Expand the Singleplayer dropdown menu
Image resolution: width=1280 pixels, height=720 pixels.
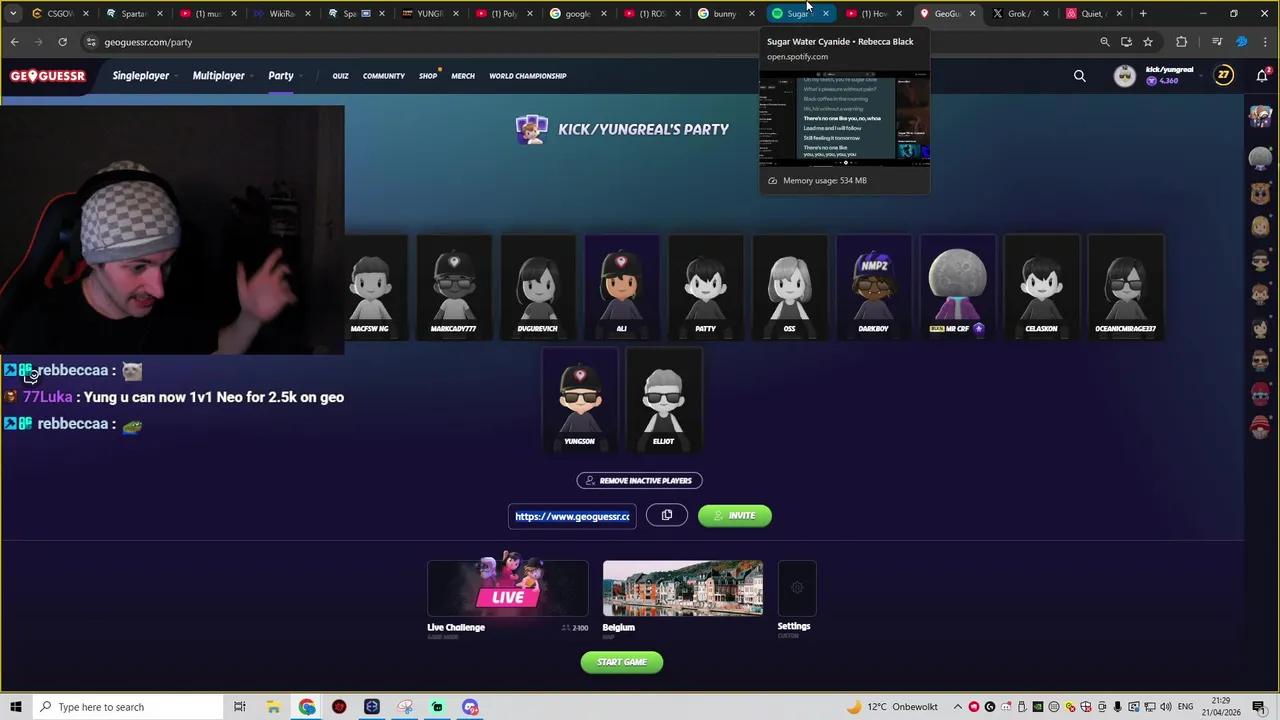pos(146,76)
